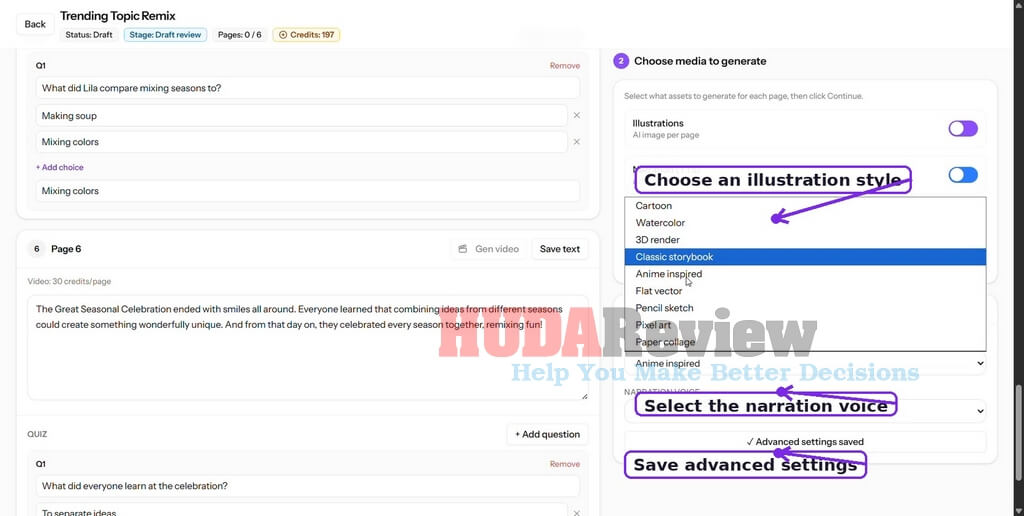This screenshot has width=1024, height=516.
Task: Click Remove on the first Q1
Action: point(564,65)
